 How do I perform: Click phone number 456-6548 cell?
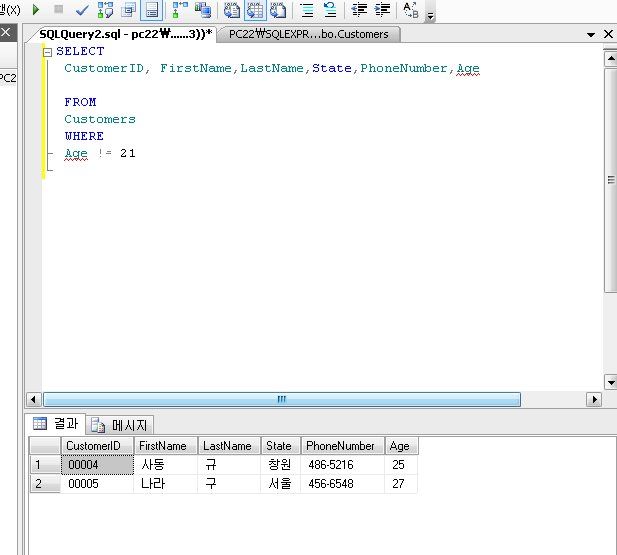pyautogui.click(x=343, y=484)
